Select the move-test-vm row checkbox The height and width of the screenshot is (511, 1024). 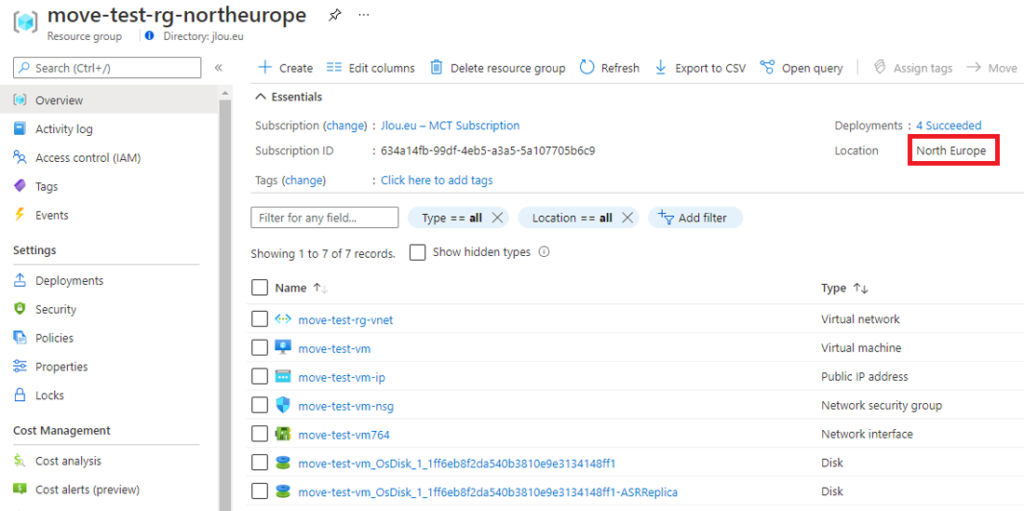pyautogui.click(x=259, y=348)
